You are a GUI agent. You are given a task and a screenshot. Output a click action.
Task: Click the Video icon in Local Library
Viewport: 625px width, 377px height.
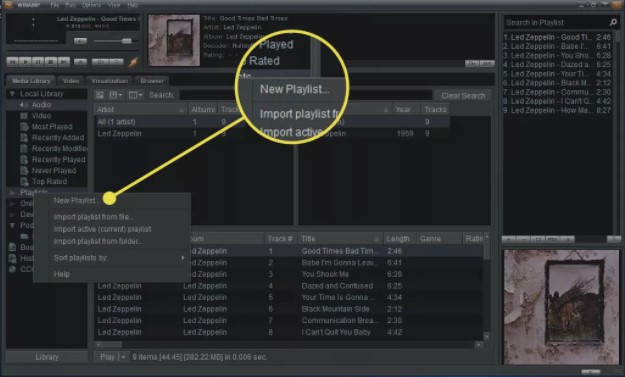click(24, 116)
